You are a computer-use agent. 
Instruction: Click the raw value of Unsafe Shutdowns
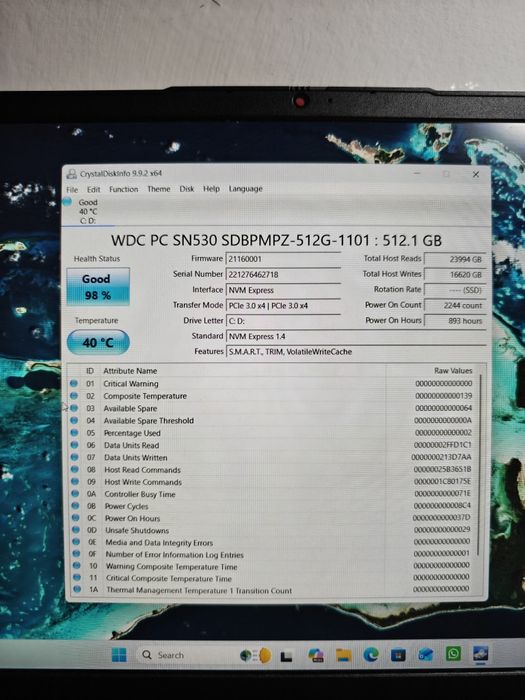(442, 529)
